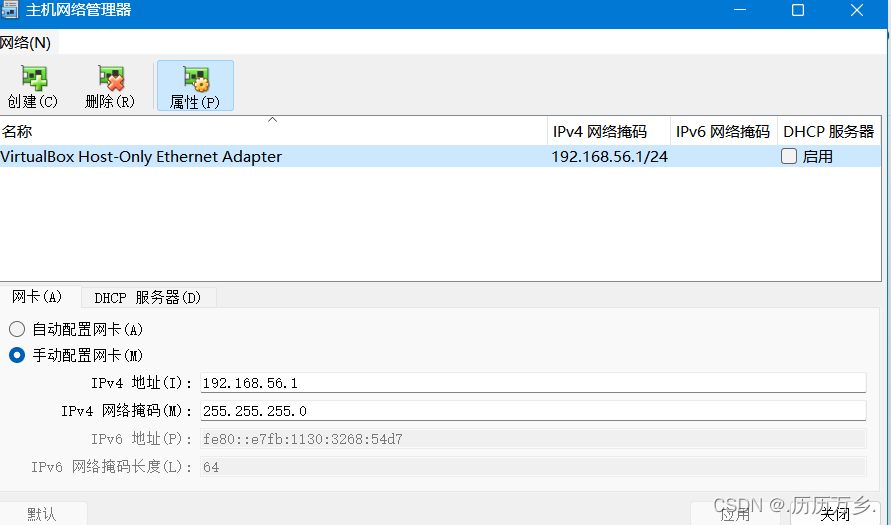
Task: Click the 关闭 close button
Action: pyautogui.click(x=835, y=514)
